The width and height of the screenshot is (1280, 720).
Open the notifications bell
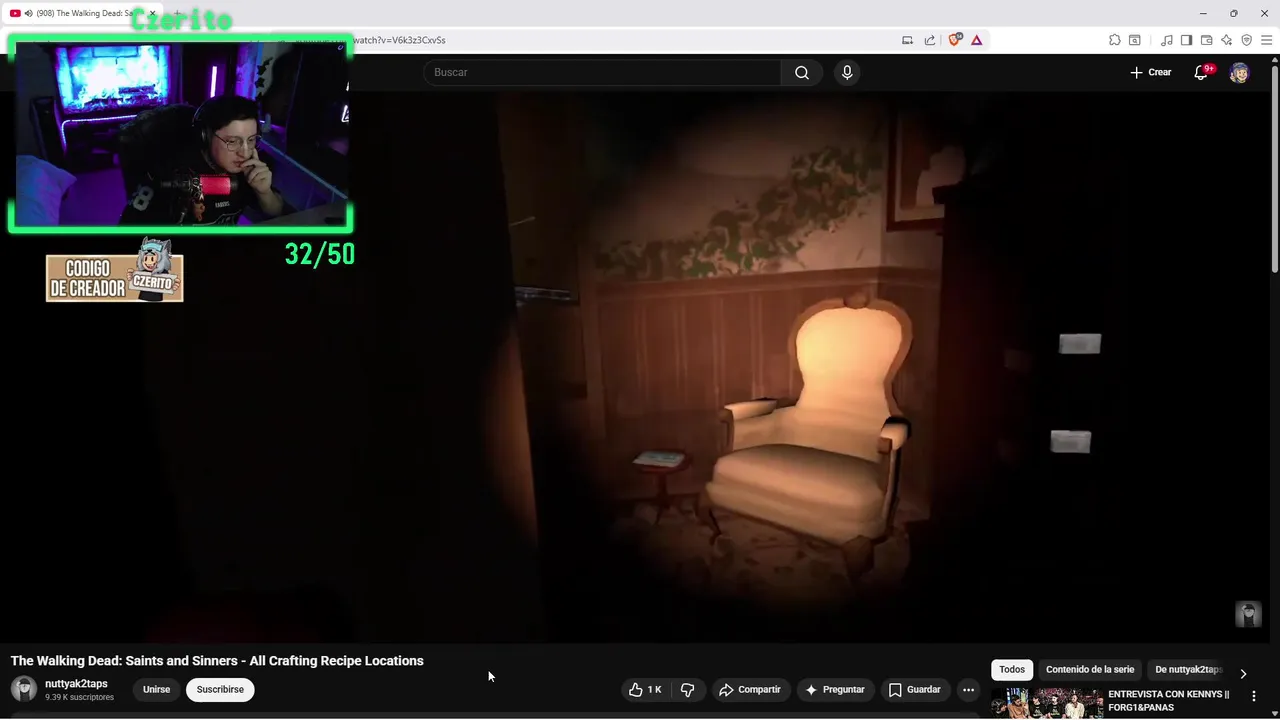click(x=1202, y=72)
